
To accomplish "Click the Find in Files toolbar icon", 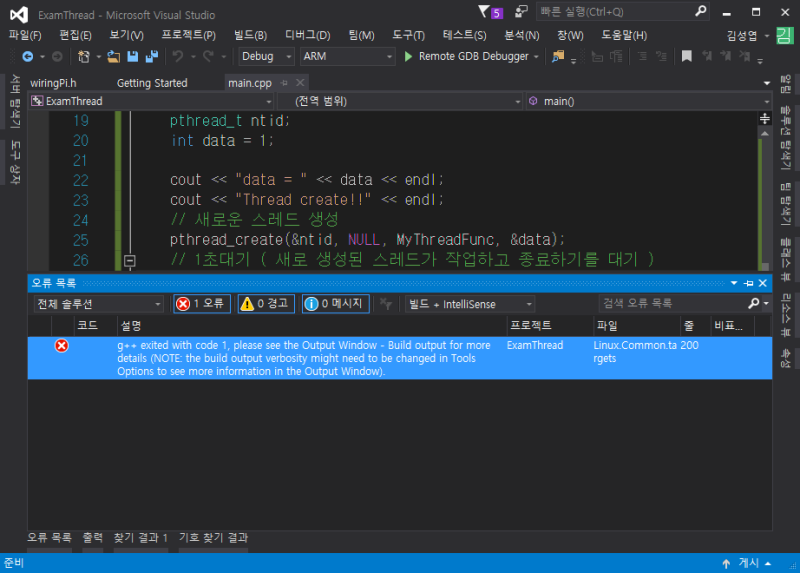I will click(558, 57).
